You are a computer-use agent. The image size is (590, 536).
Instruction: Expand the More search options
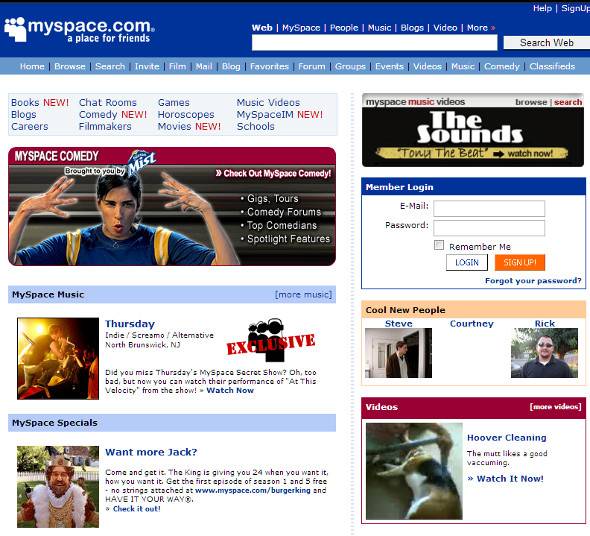pyautogui.click(x=481, y=27)
